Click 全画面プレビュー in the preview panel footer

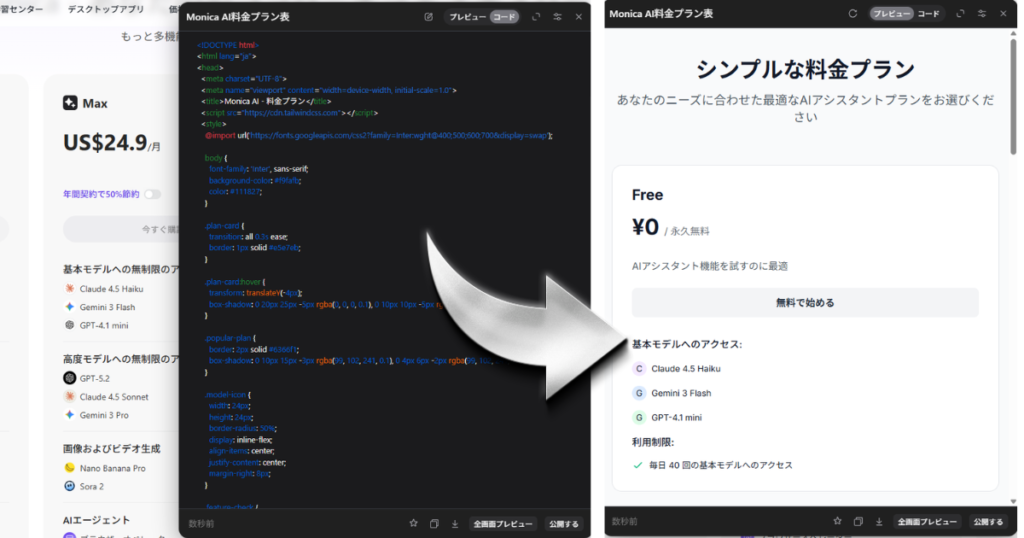point(925,521)
